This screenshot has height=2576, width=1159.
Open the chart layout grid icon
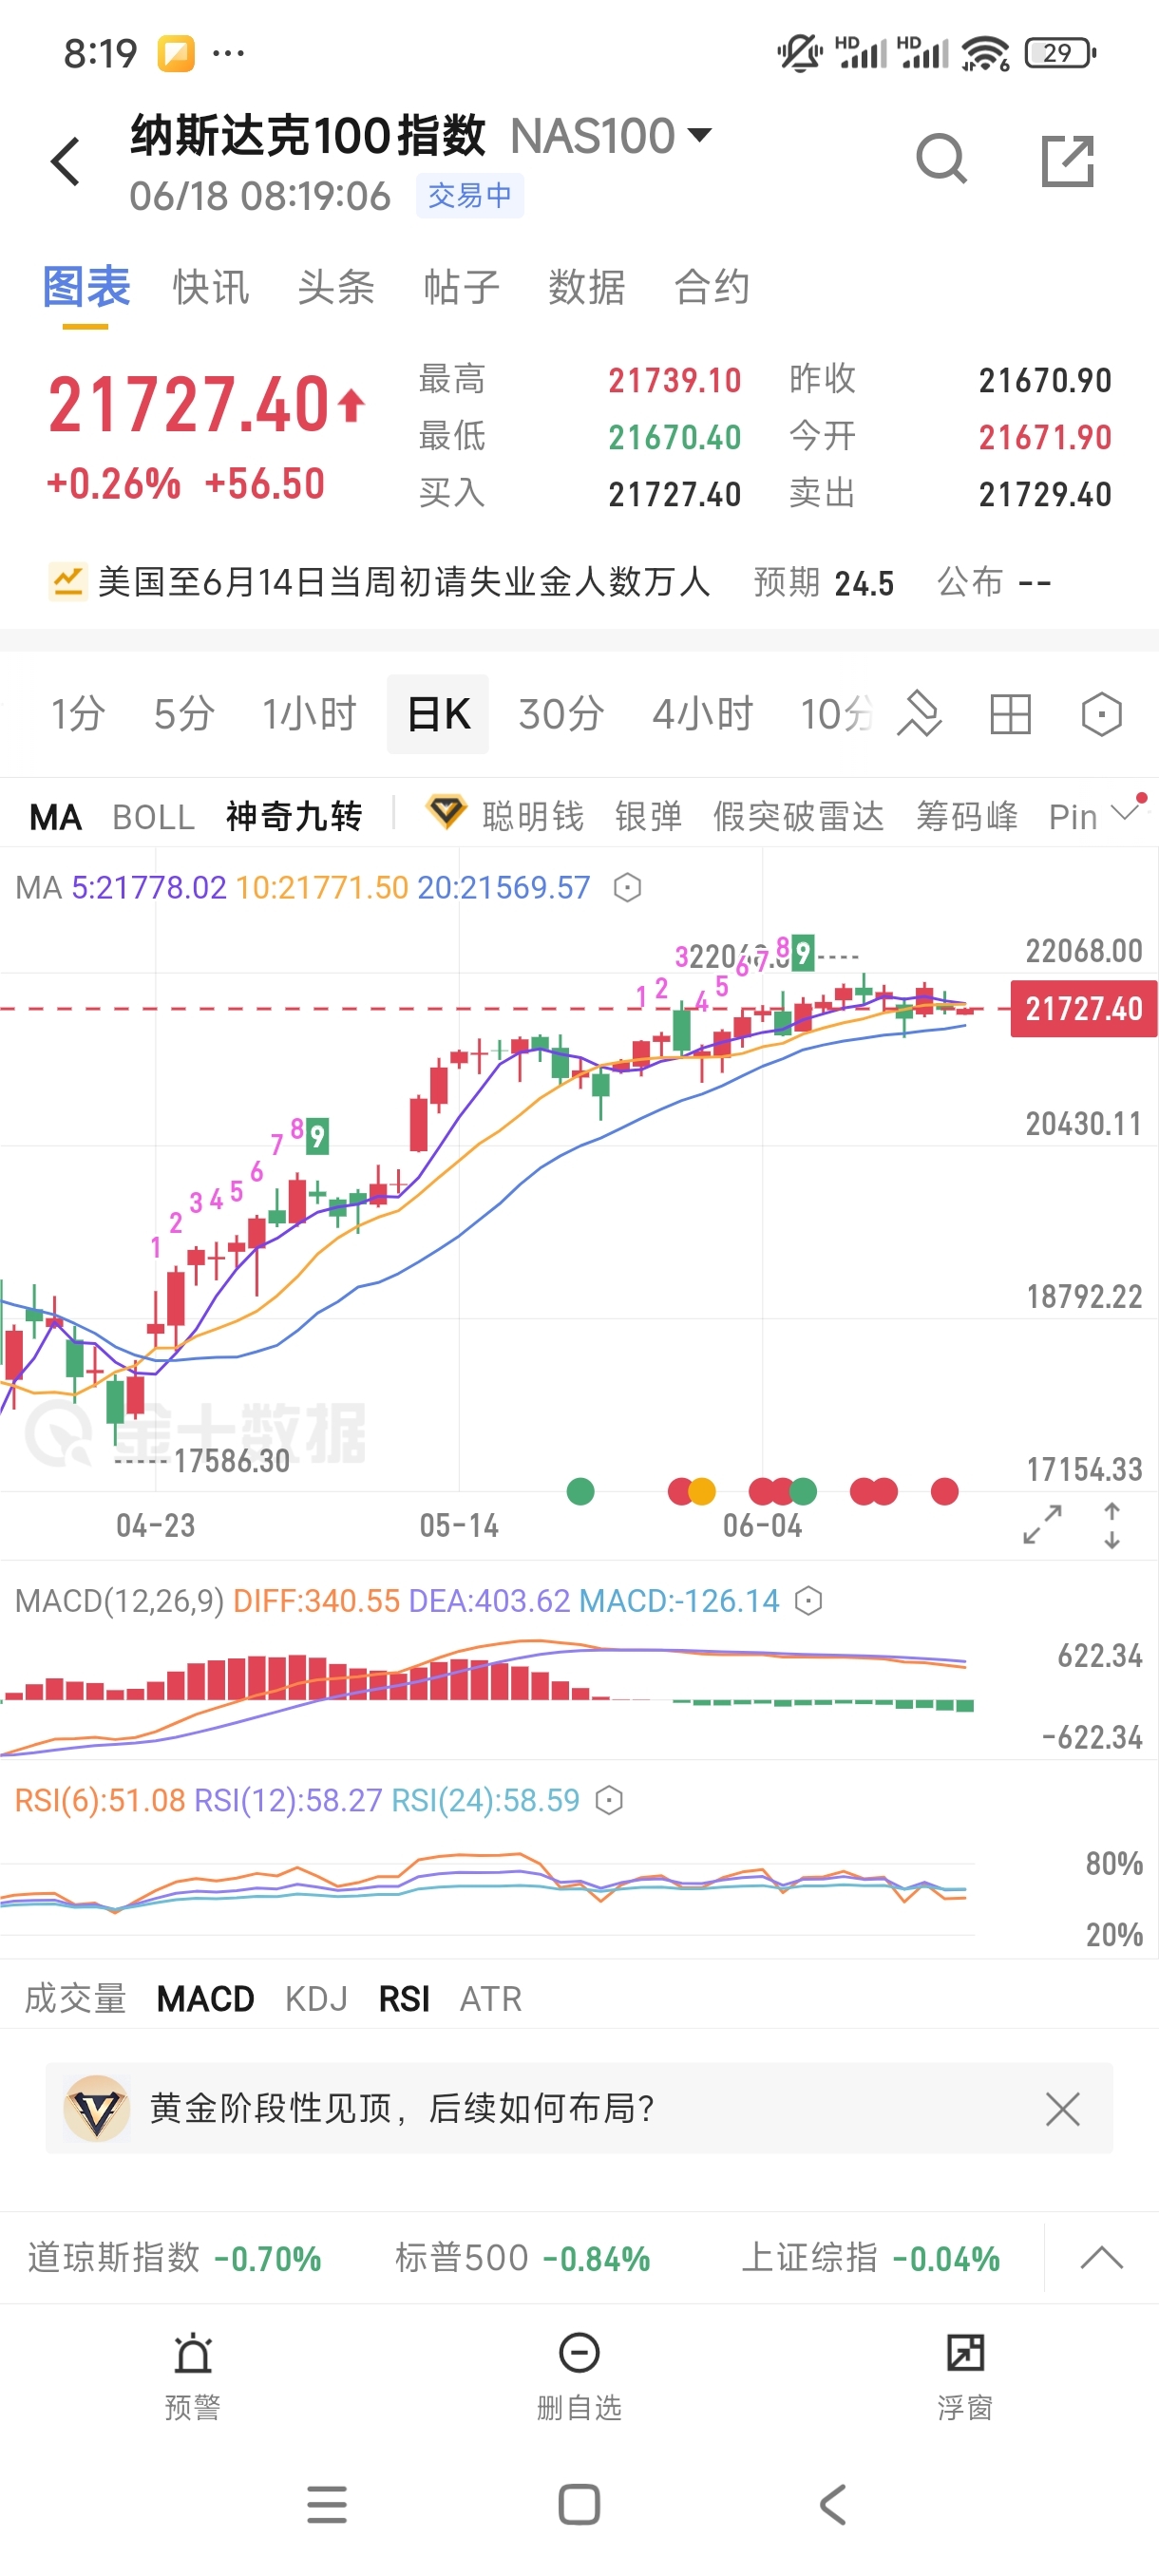1010,714
